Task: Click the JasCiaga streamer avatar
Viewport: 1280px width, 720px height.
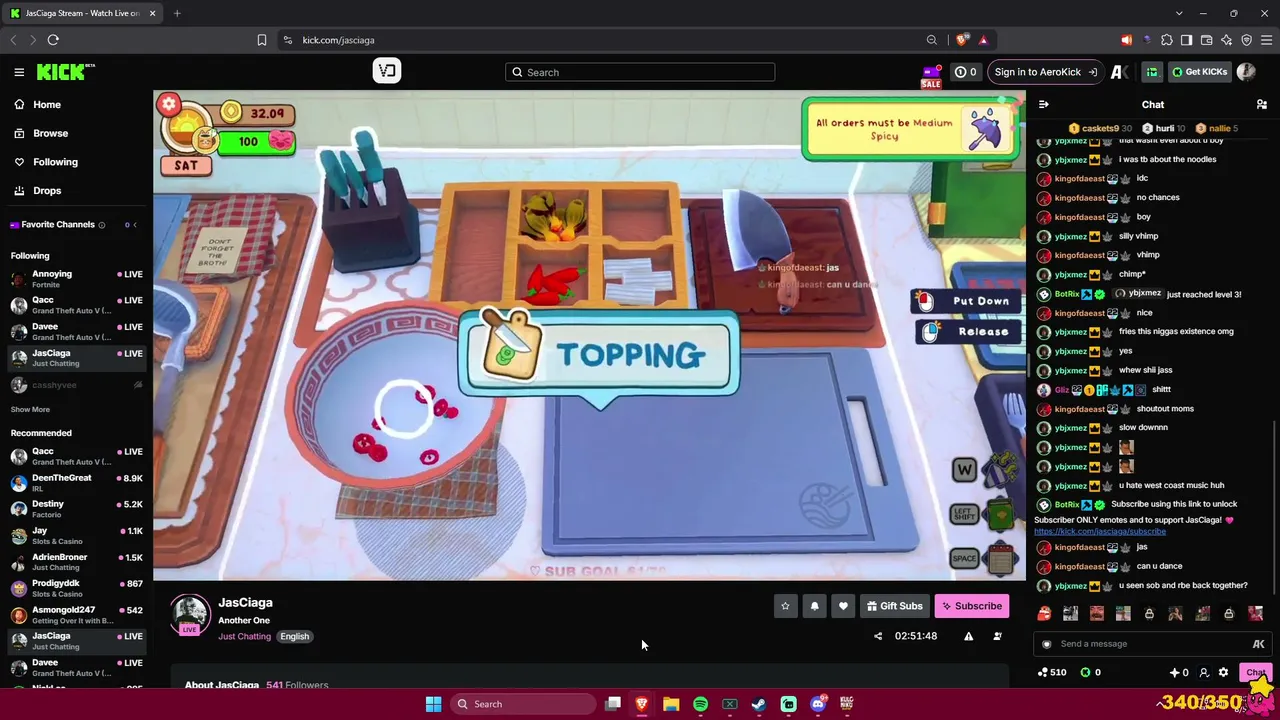Action: pos(190,614)
